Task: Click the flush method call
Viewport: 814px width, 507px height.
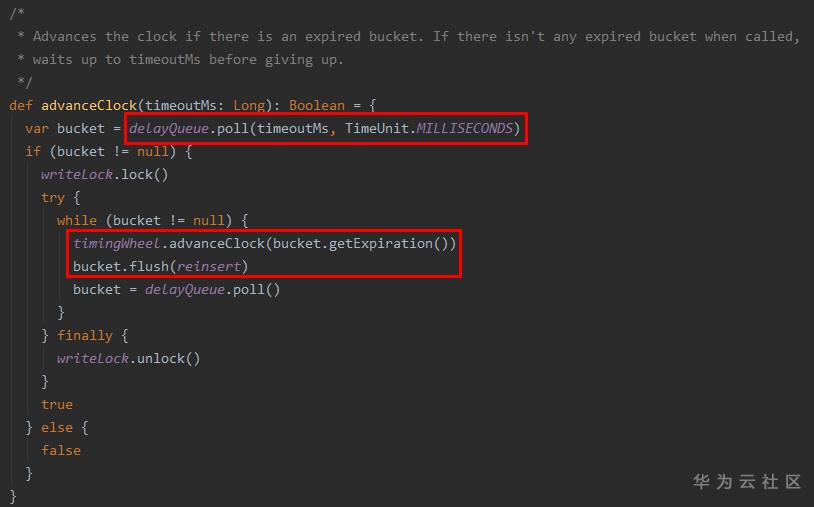Action: click(x=149, y=266)
